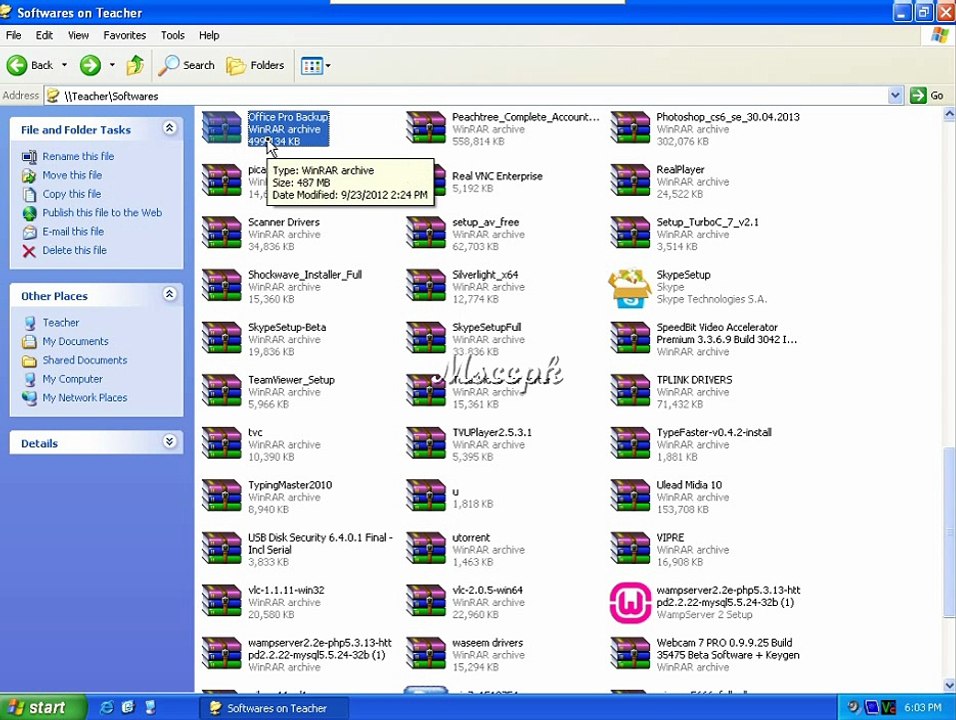Select the Peachtree_Complete_Account archive icon
The width and height of the screenshot is (956, 720).
[426, 127]
